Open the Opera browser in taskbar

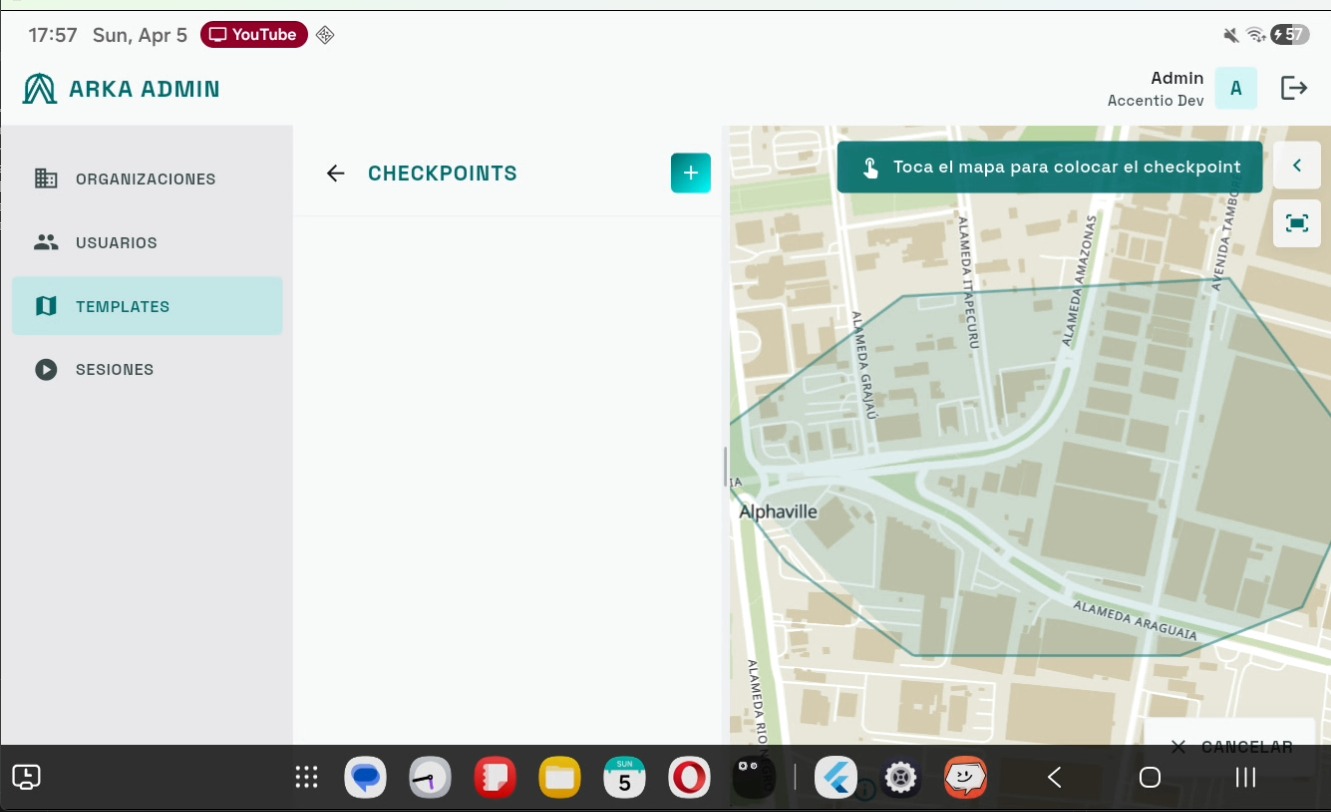coord(688,777)
